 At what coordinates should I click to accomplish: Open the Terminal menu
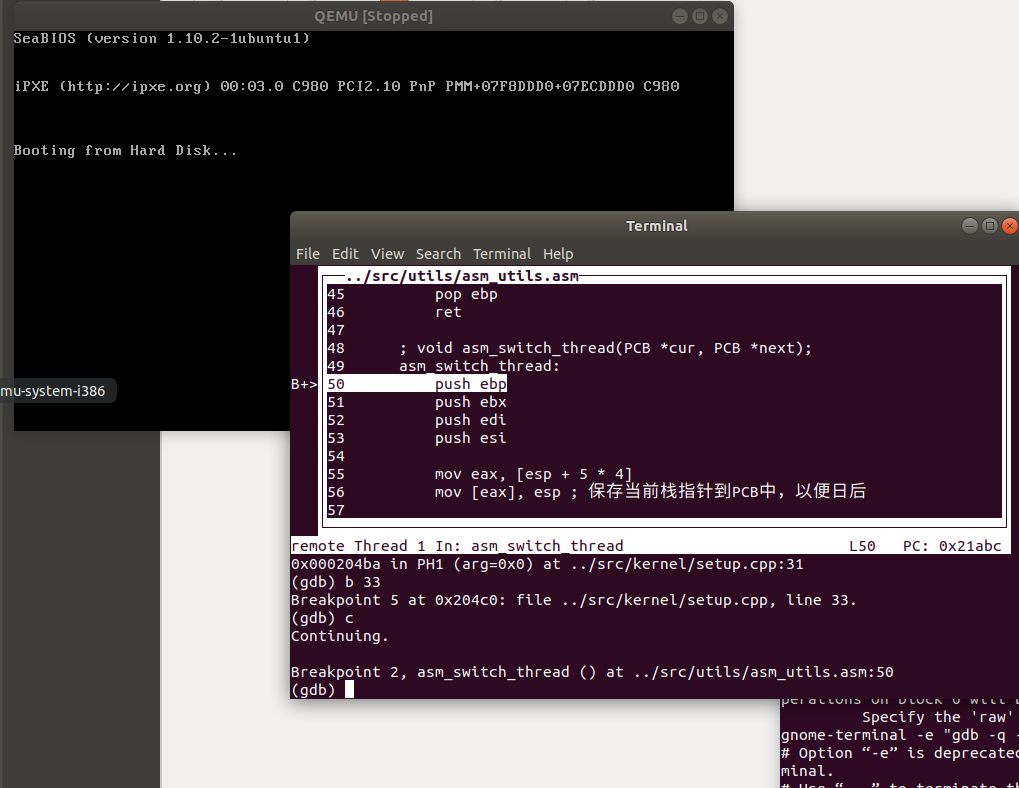502,253
